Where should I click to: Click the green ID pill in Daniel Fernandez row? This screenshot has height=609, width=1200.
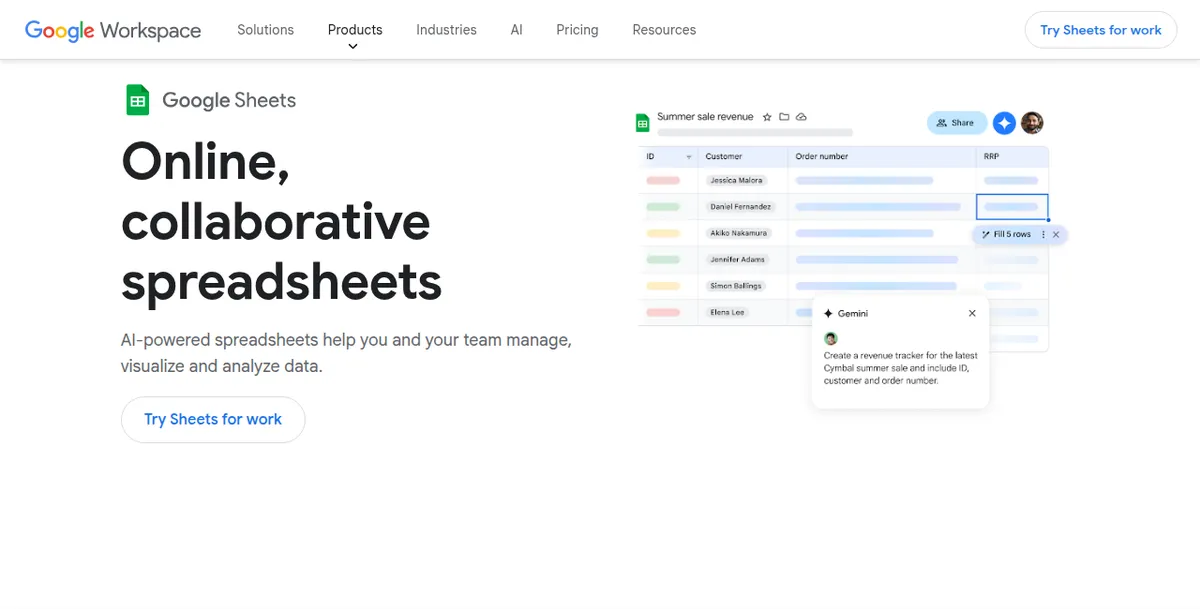pyautogui.click(x=663, y=207)
